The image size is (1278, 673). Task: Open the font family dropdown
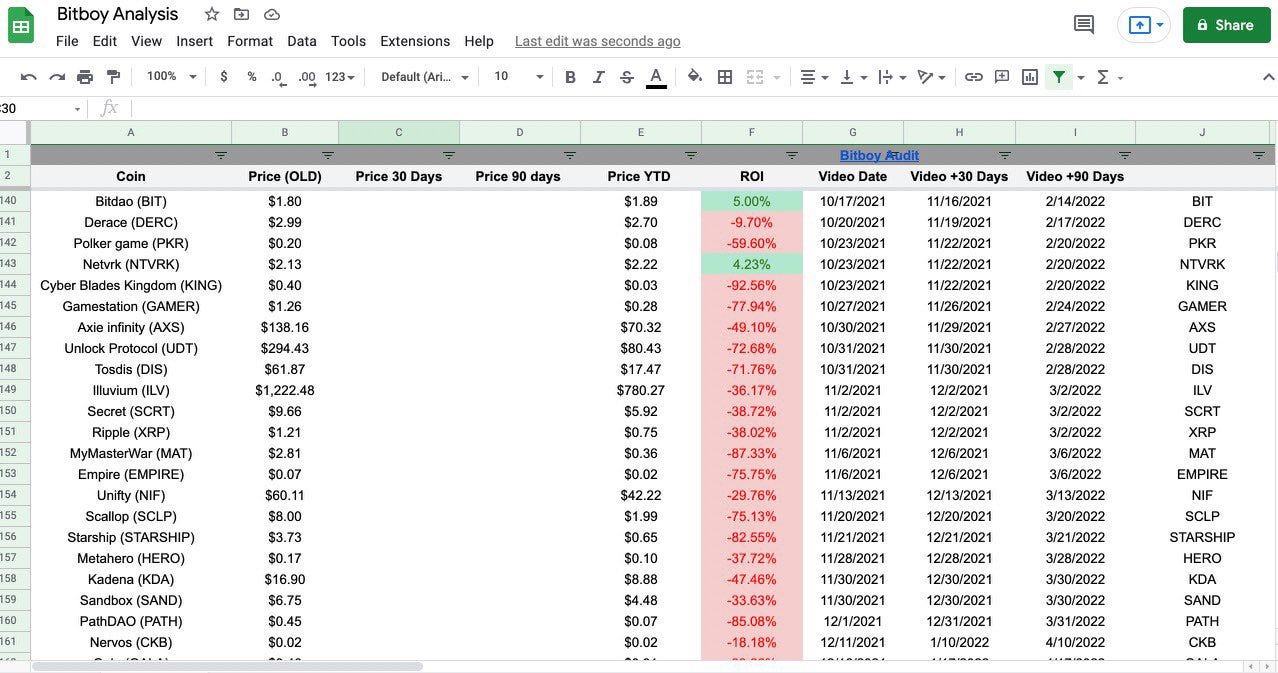coord(425,77)
